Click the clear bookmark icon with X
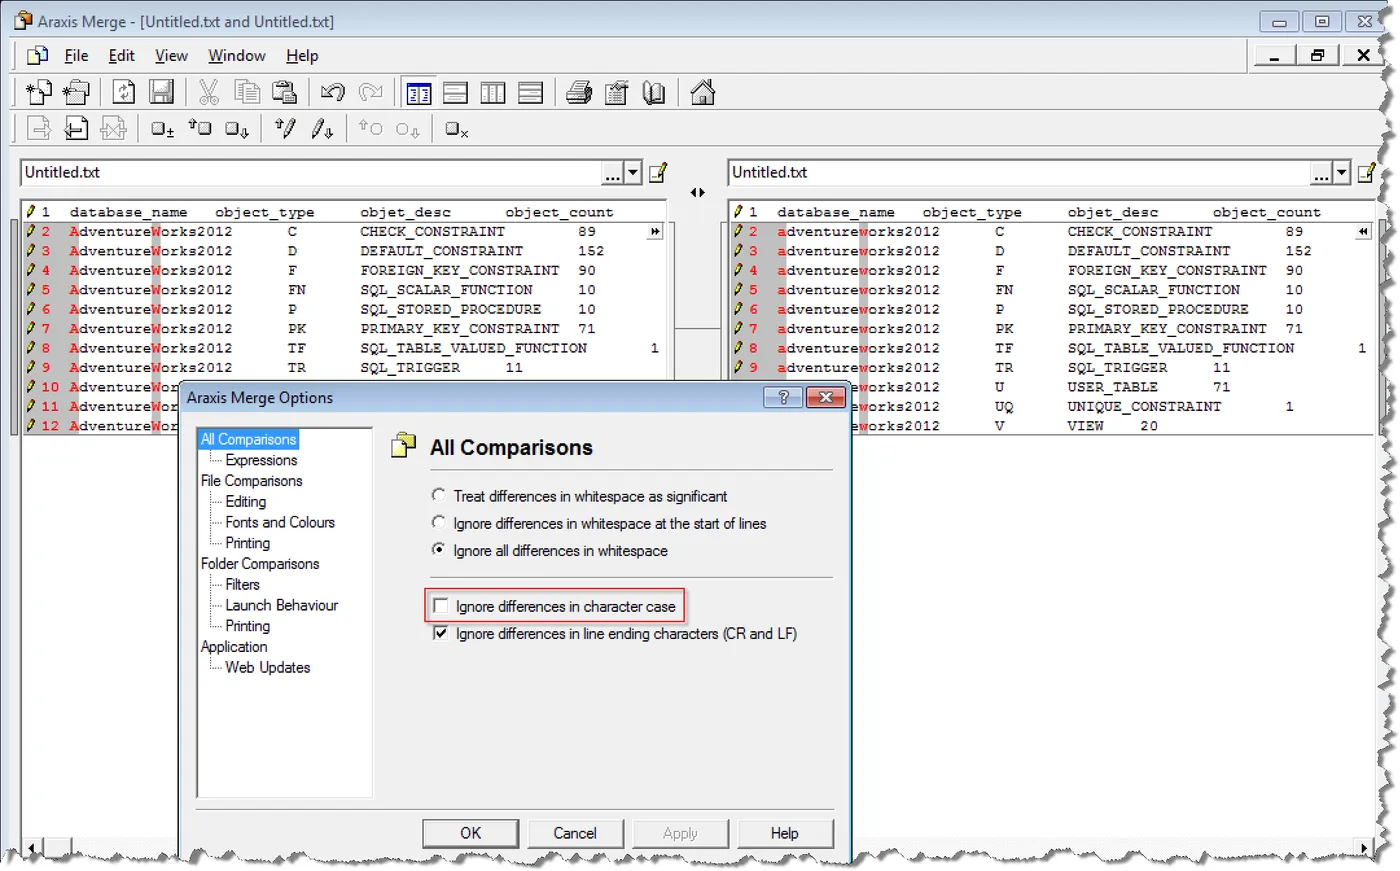 point(457,129)
